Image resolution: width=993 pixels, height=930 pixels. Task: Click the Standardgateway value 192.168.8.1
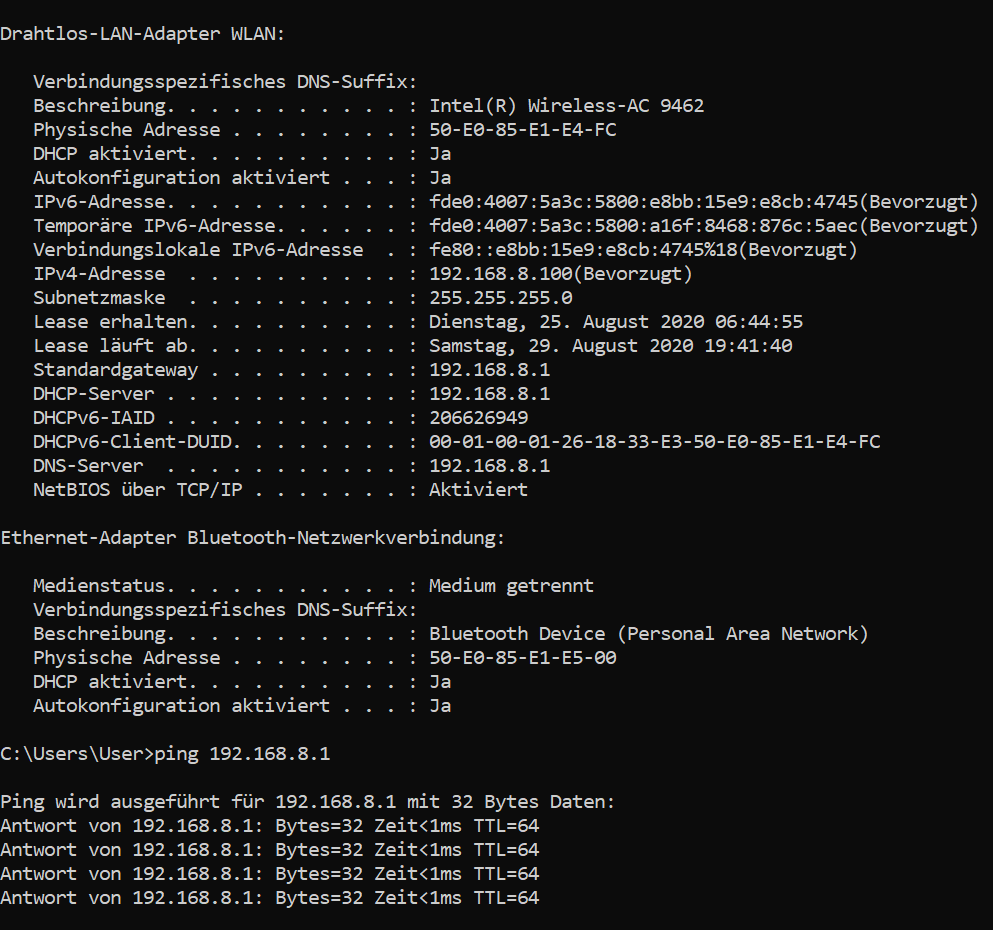[490, 370]
